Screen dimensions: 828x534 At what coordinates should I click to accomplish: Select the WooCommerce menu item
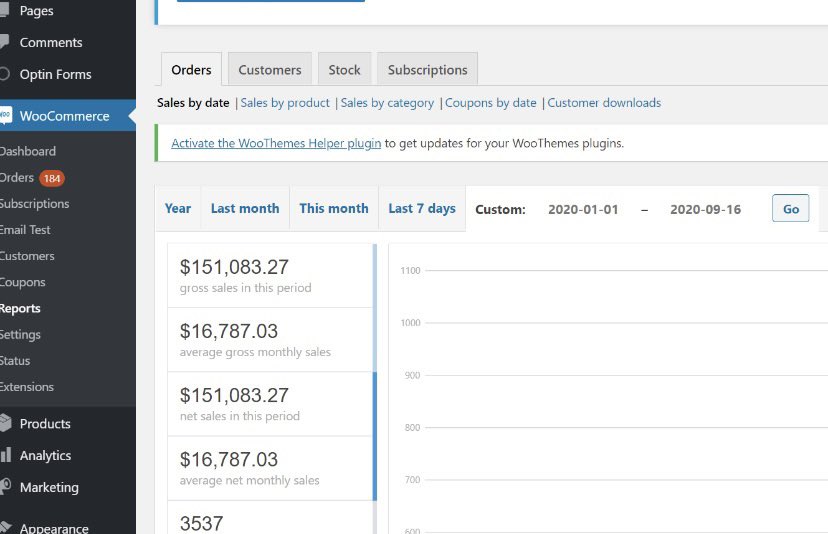[x=64, y=116]
